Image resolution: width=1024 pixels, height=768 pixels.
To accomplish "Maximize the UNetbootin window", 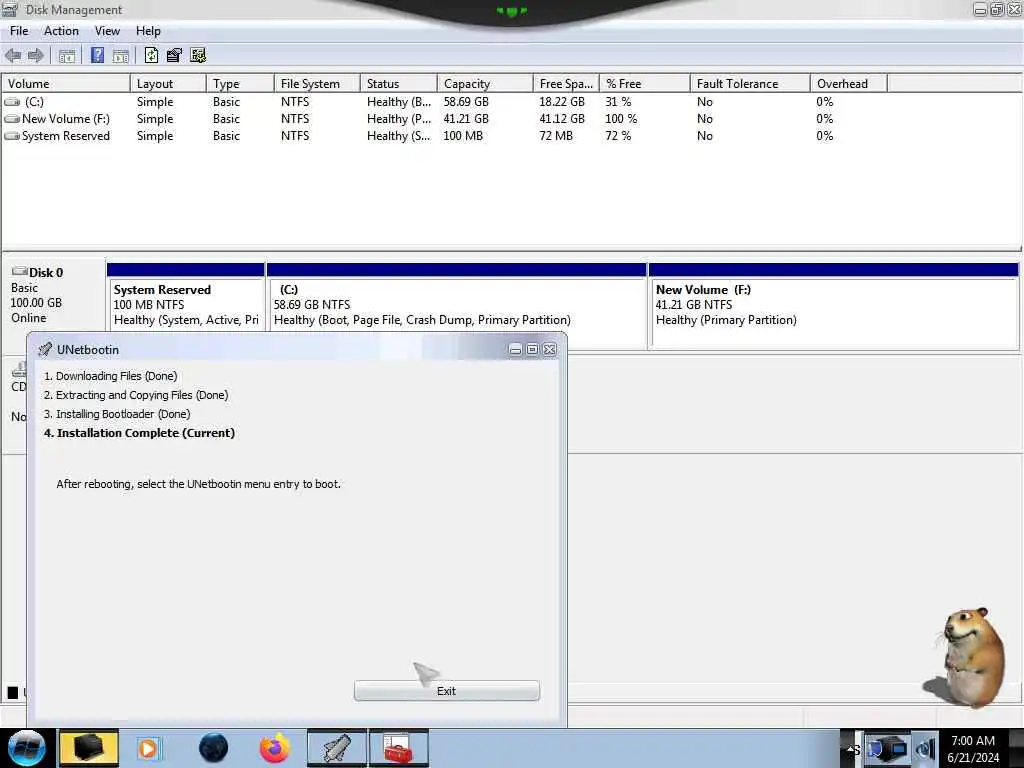I will 532,349.
